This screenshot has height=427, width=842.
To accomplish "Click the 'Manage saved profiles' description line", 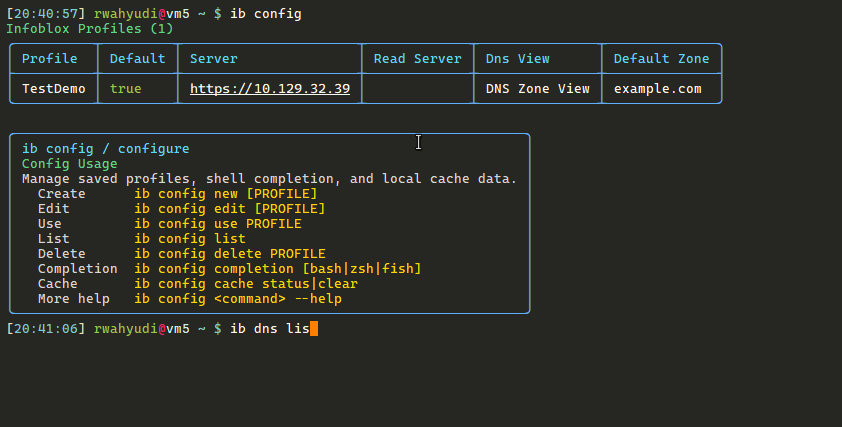I will (x=270, y=179).
